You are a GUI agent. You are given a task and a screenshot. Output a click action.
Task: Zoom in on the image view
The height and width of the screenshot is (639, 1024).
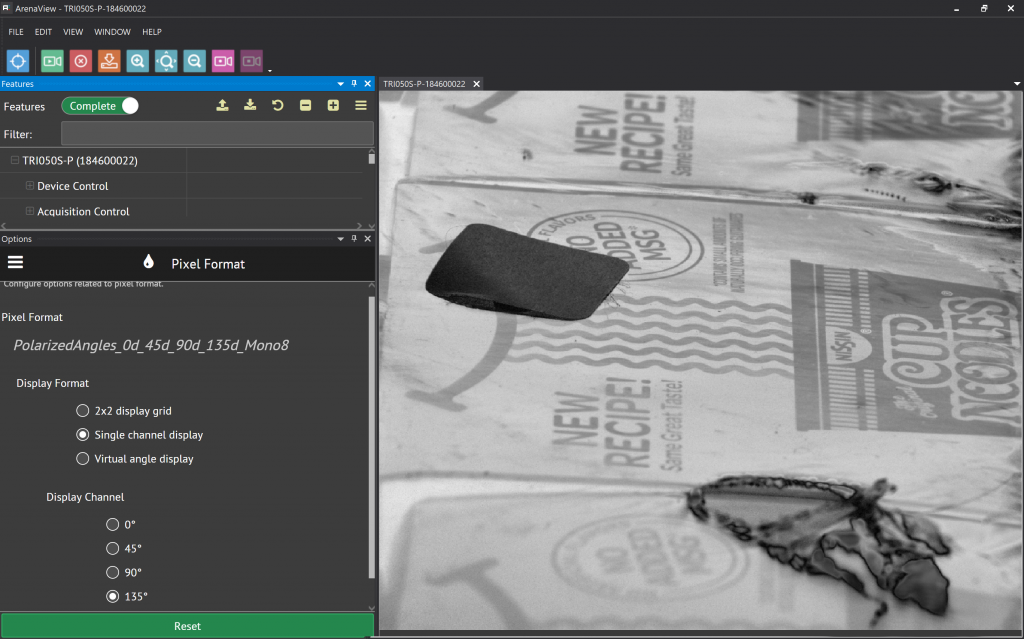point(138,61)
